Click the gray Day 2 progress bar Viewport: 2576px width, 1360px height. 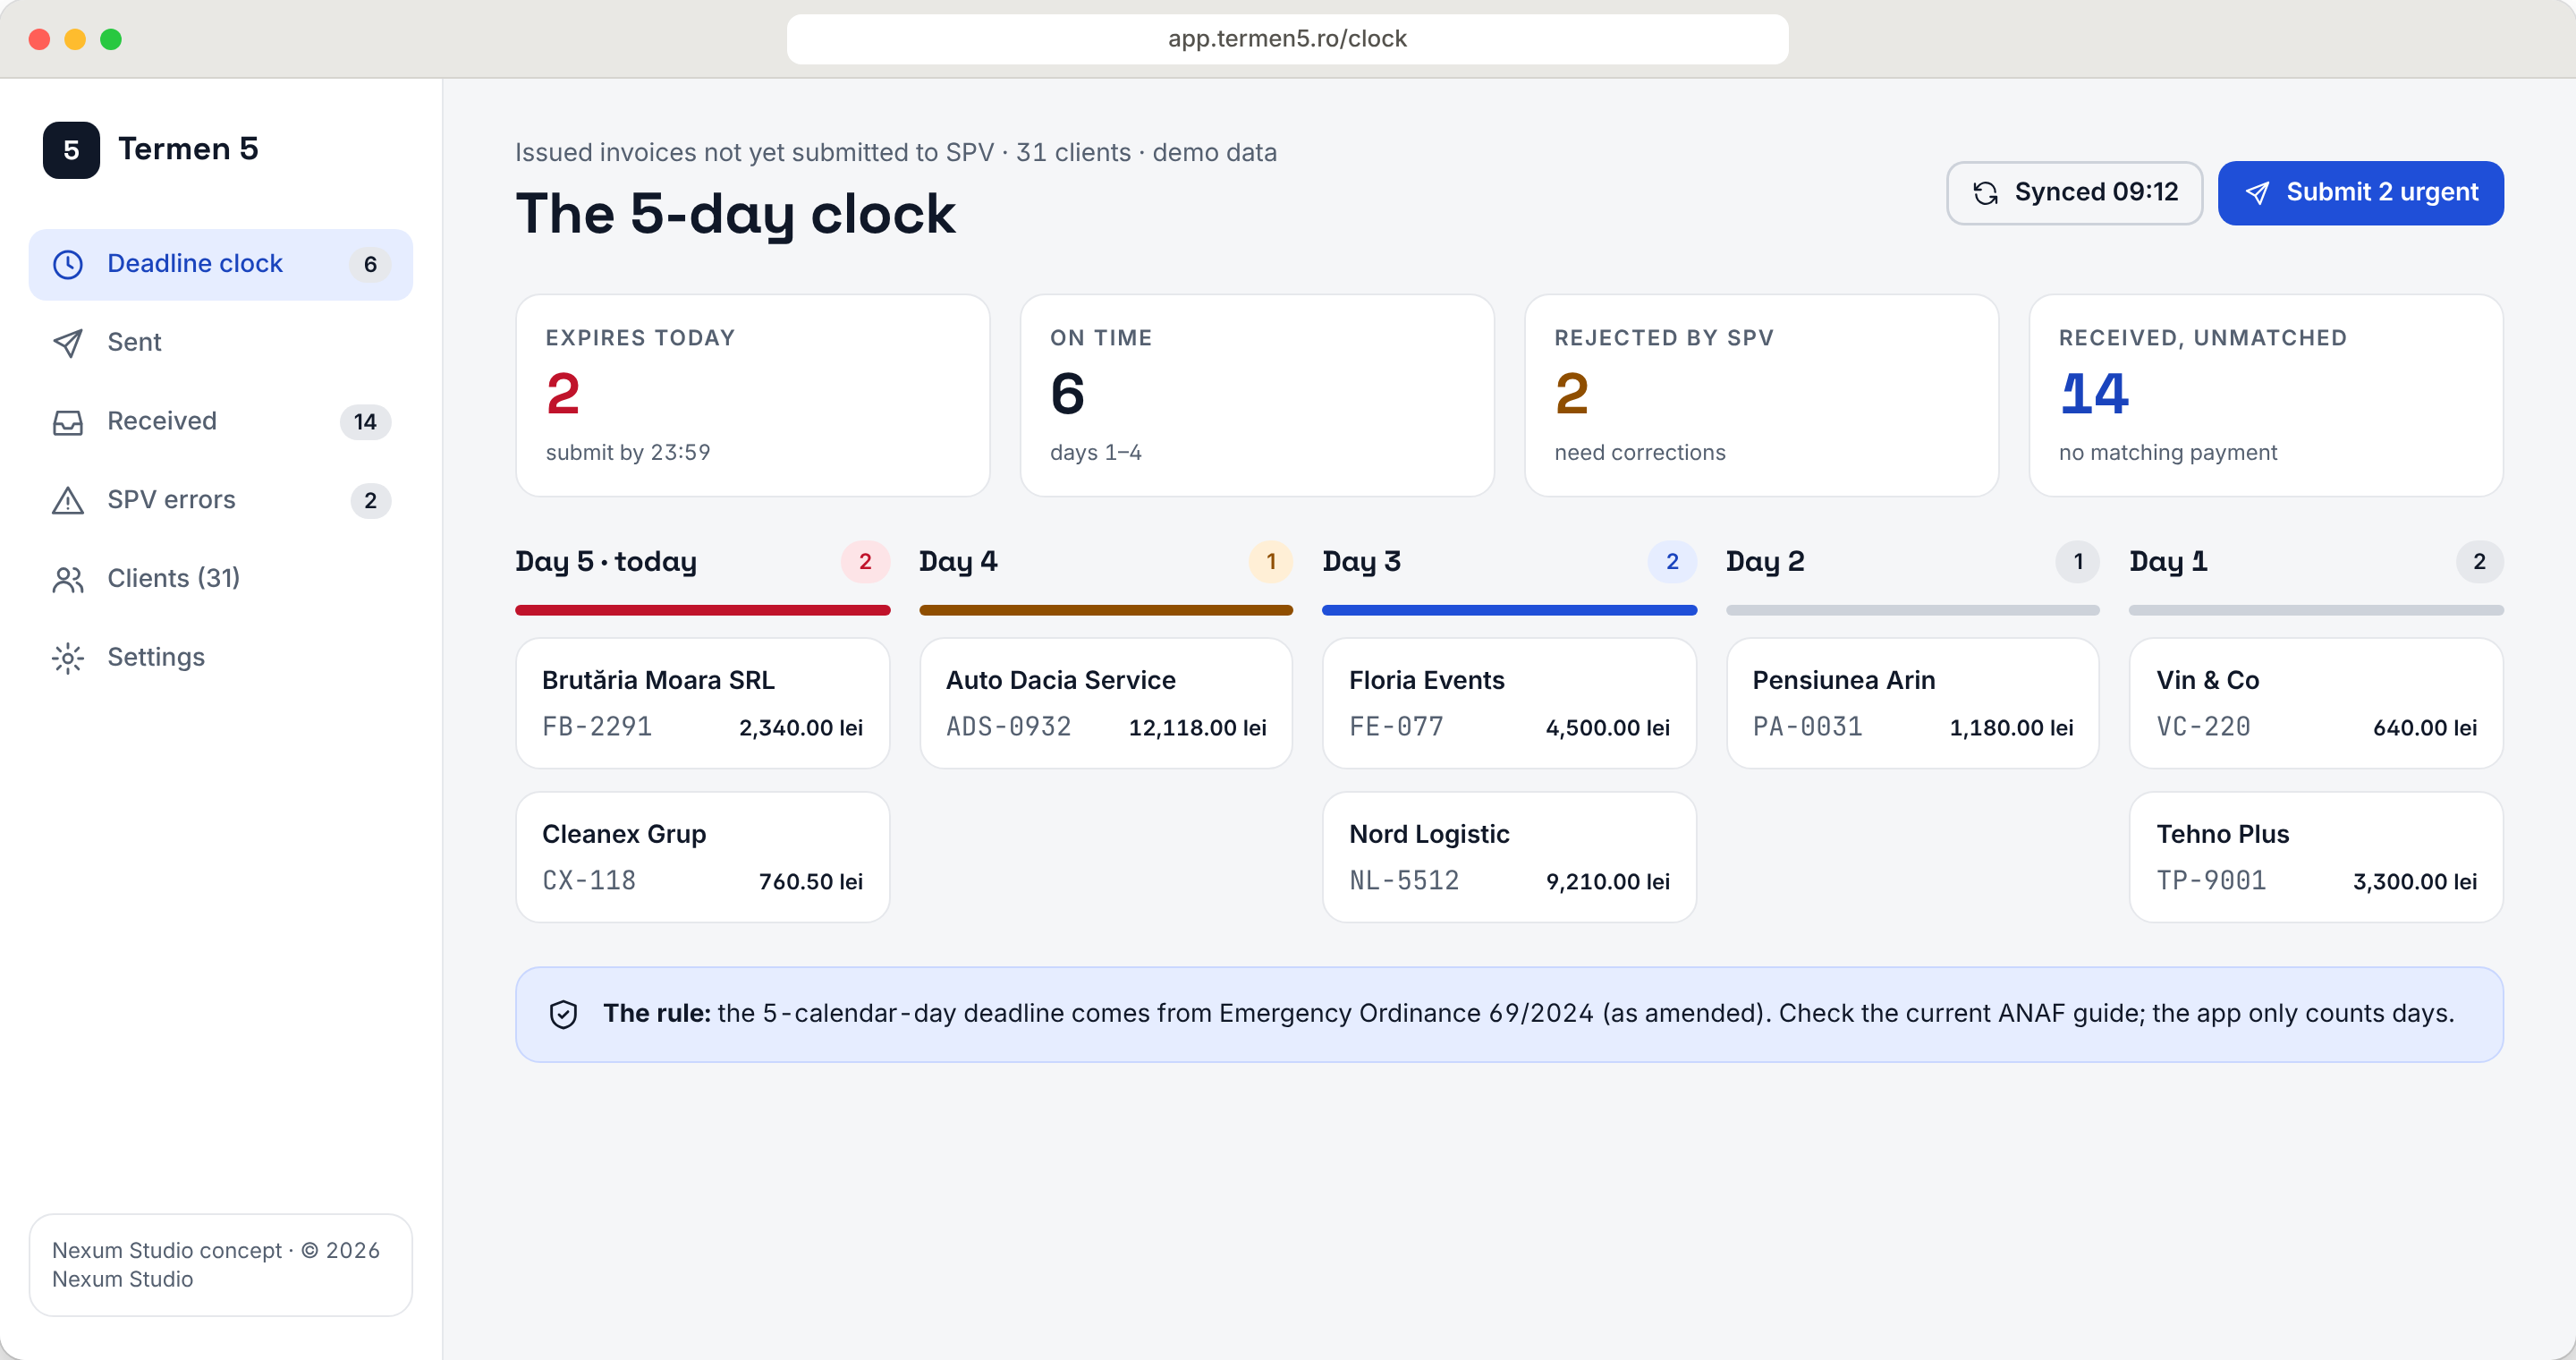pos(1913,610)
